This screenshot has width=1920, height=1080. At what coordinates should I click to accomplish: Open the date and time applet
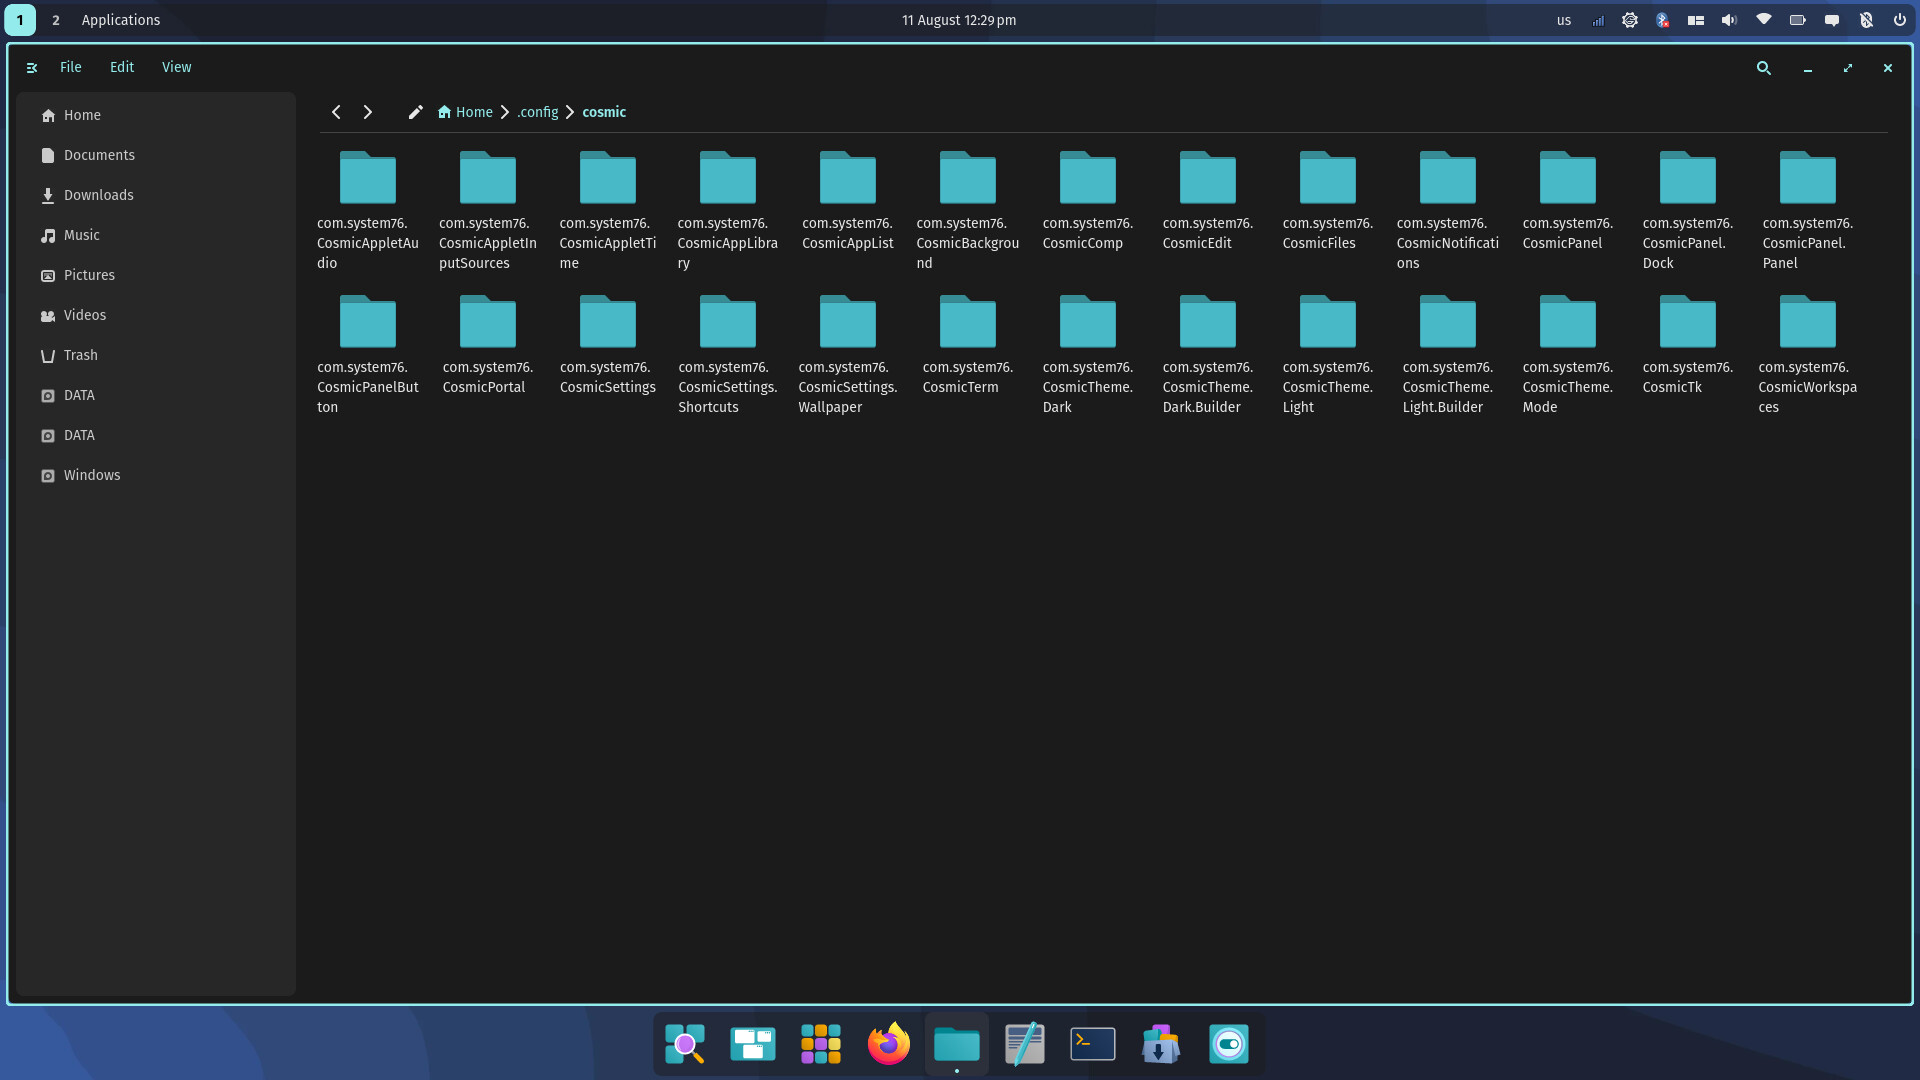click(959, 20)
